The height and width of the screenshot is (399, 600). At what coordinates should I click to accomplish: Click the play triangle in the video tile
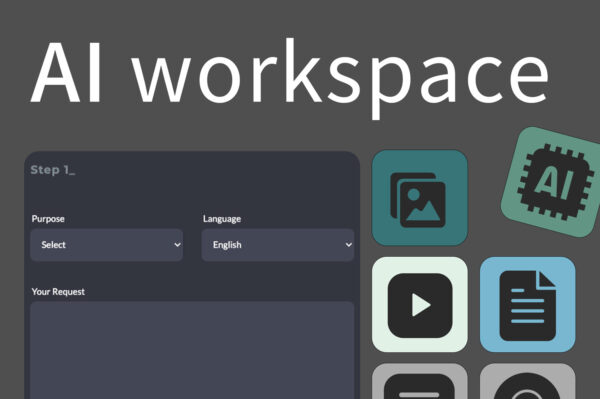(x=421, y=305)
